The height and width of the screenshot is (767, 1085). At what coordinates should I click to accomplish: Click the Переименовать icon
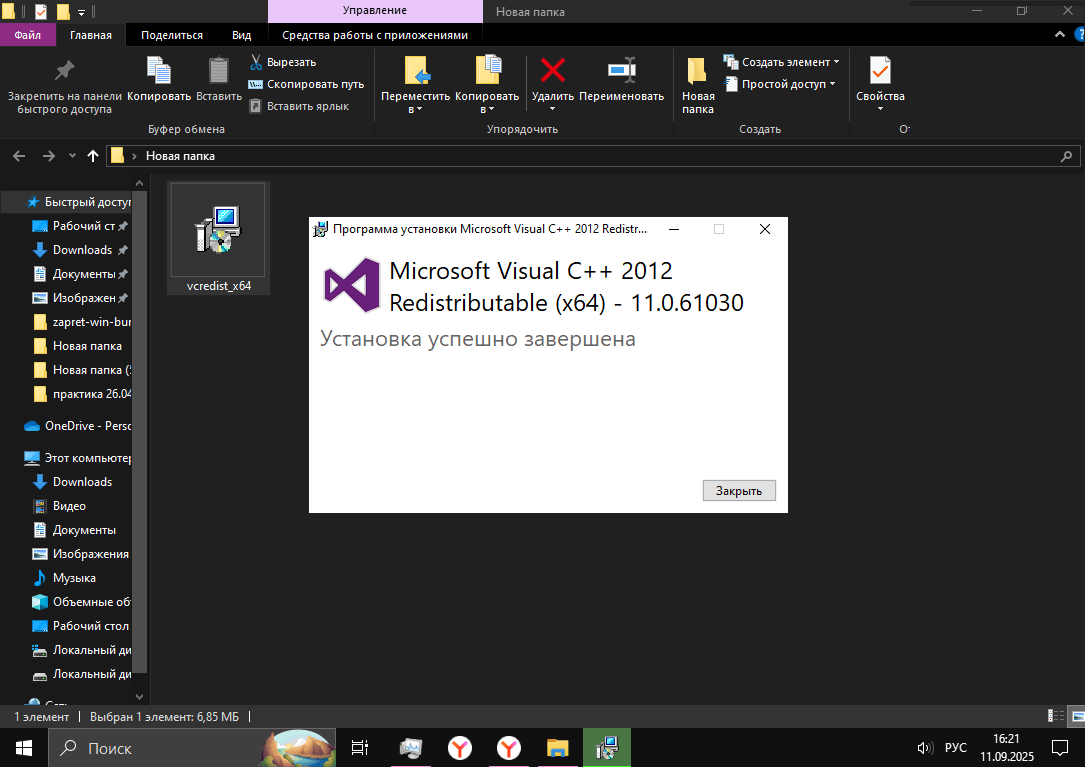tap(621, 71)
